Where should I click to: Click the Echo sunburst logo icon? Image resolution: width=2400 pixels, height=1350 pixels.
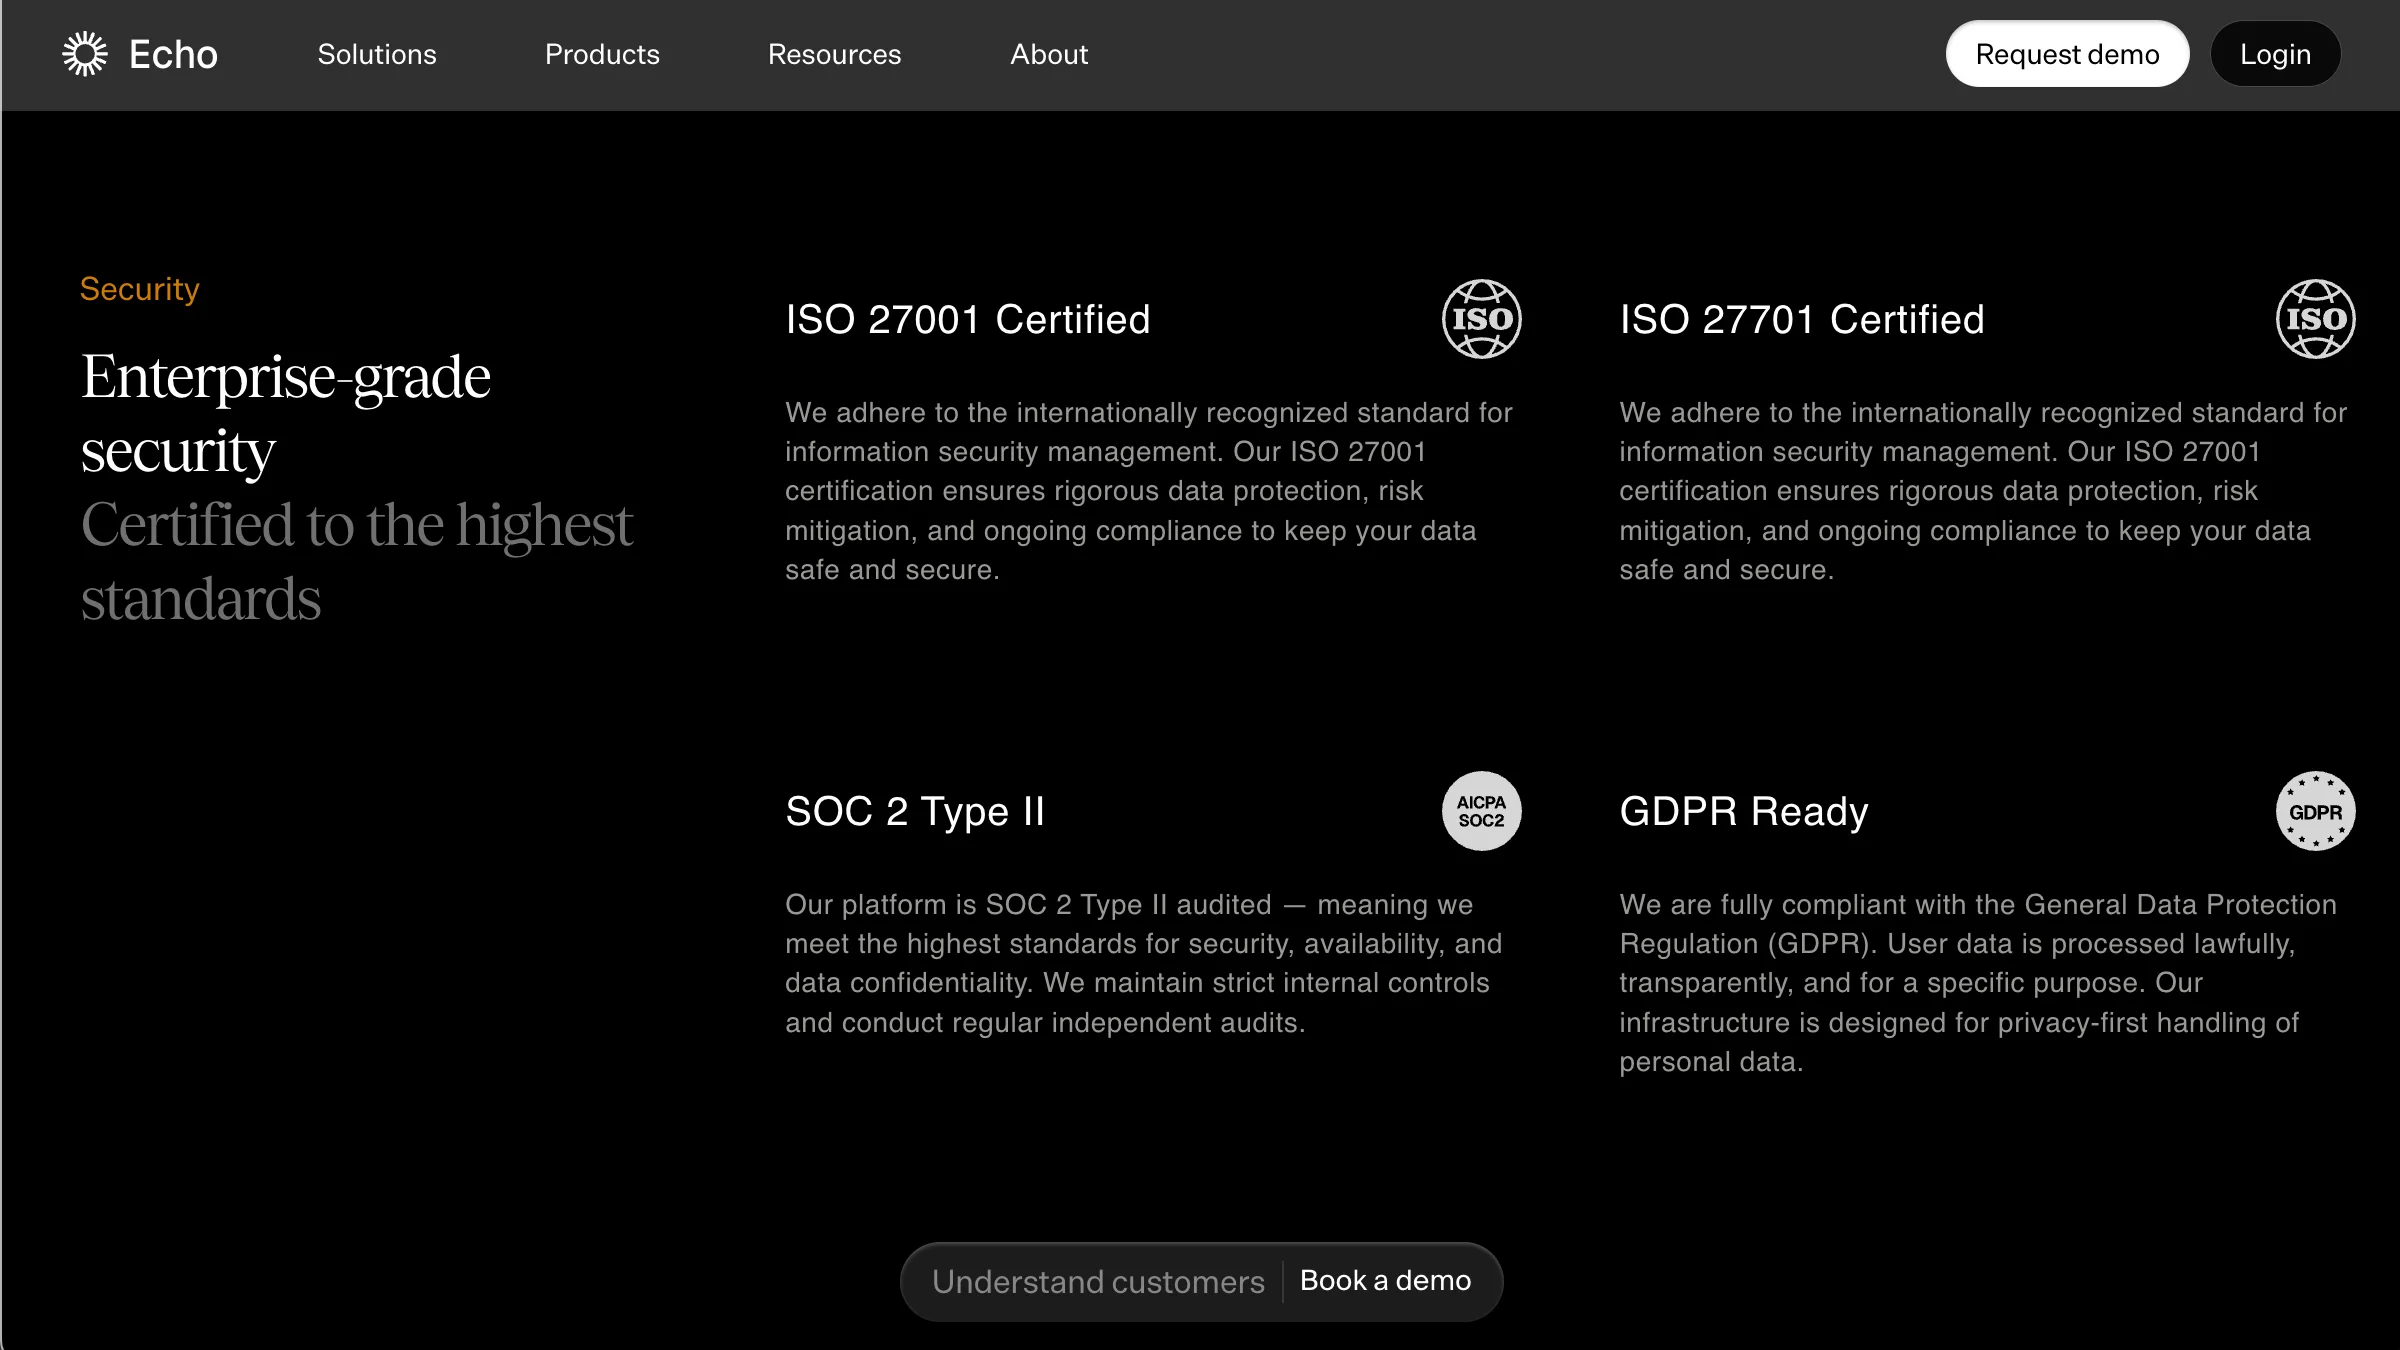pos(85,54)
